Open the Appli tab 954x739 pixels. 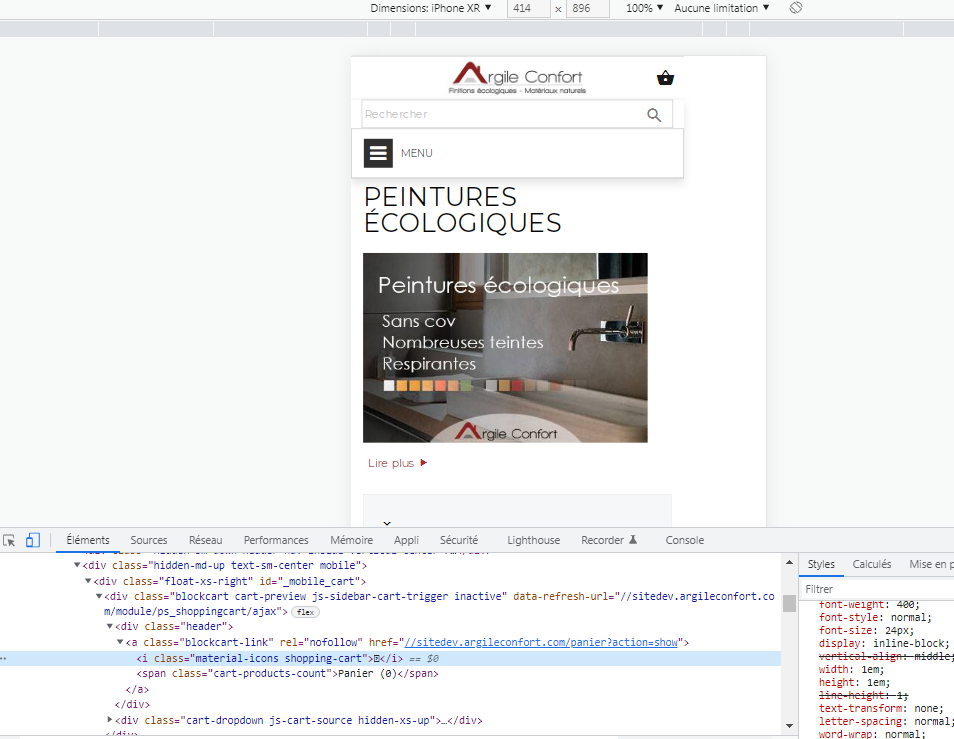[x=406, y=540]
